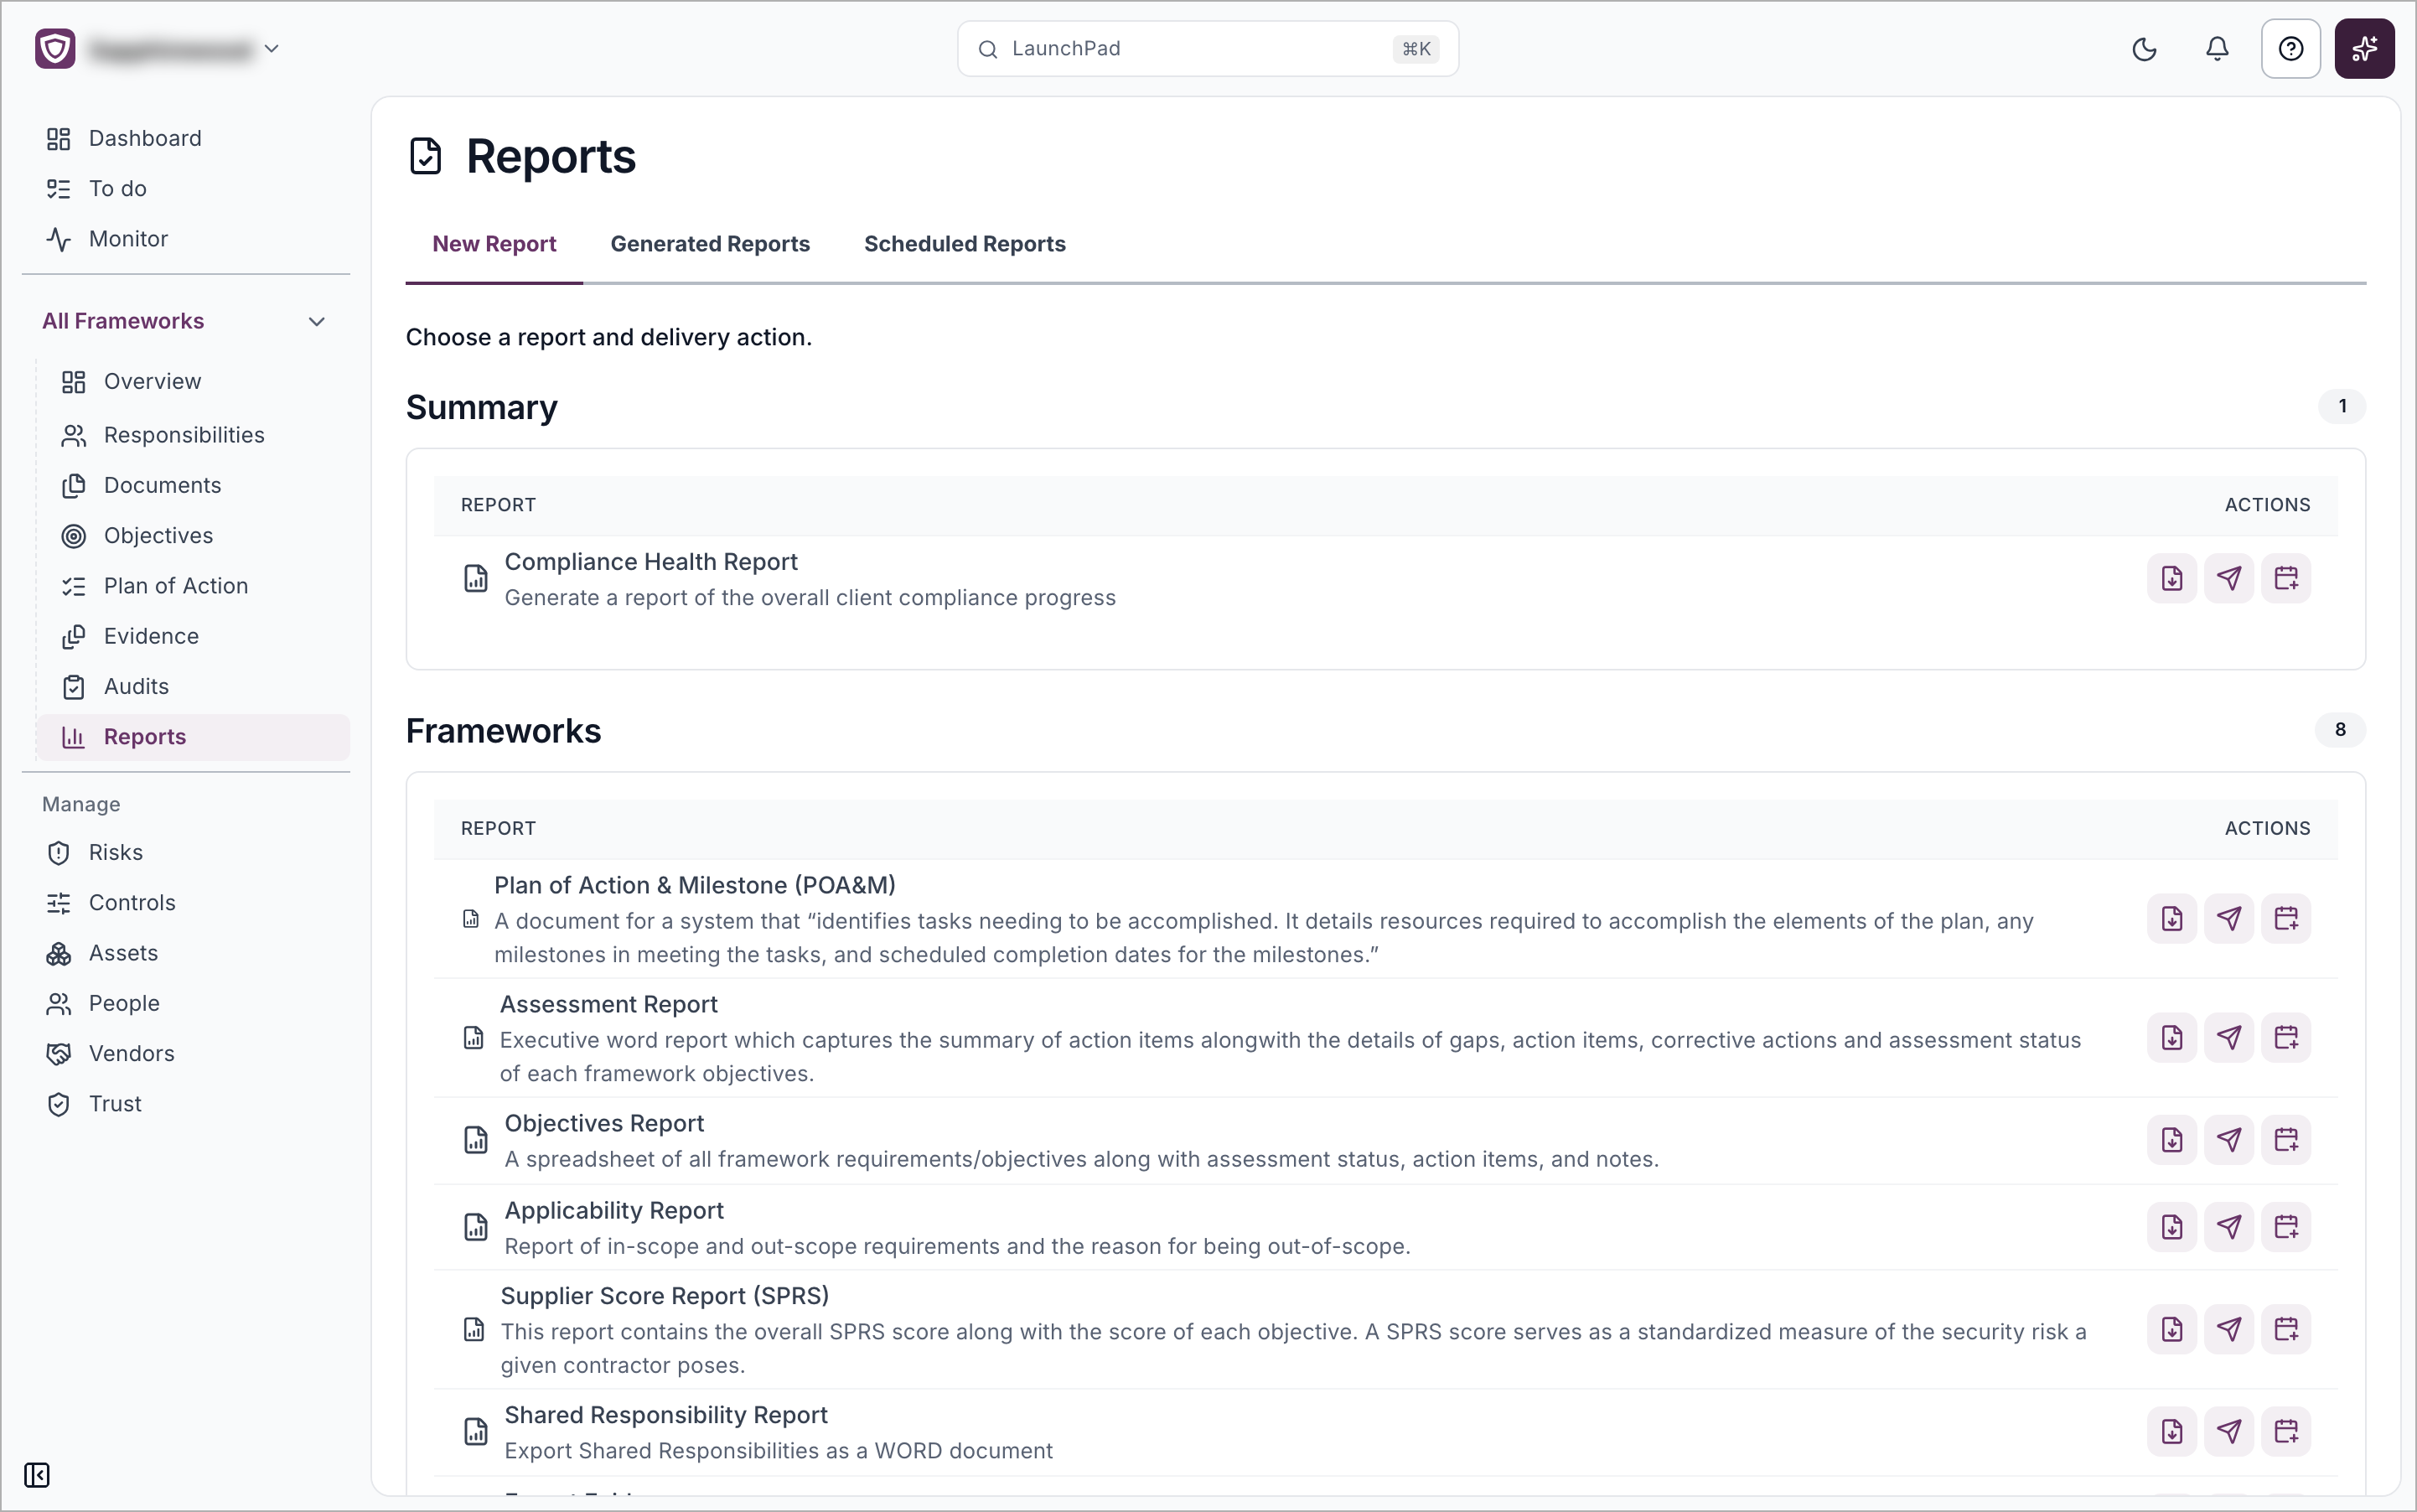Click the Plan of Action & Milestone title
This screenshot has height=1512, width=2417.
(x=694, y=885)
